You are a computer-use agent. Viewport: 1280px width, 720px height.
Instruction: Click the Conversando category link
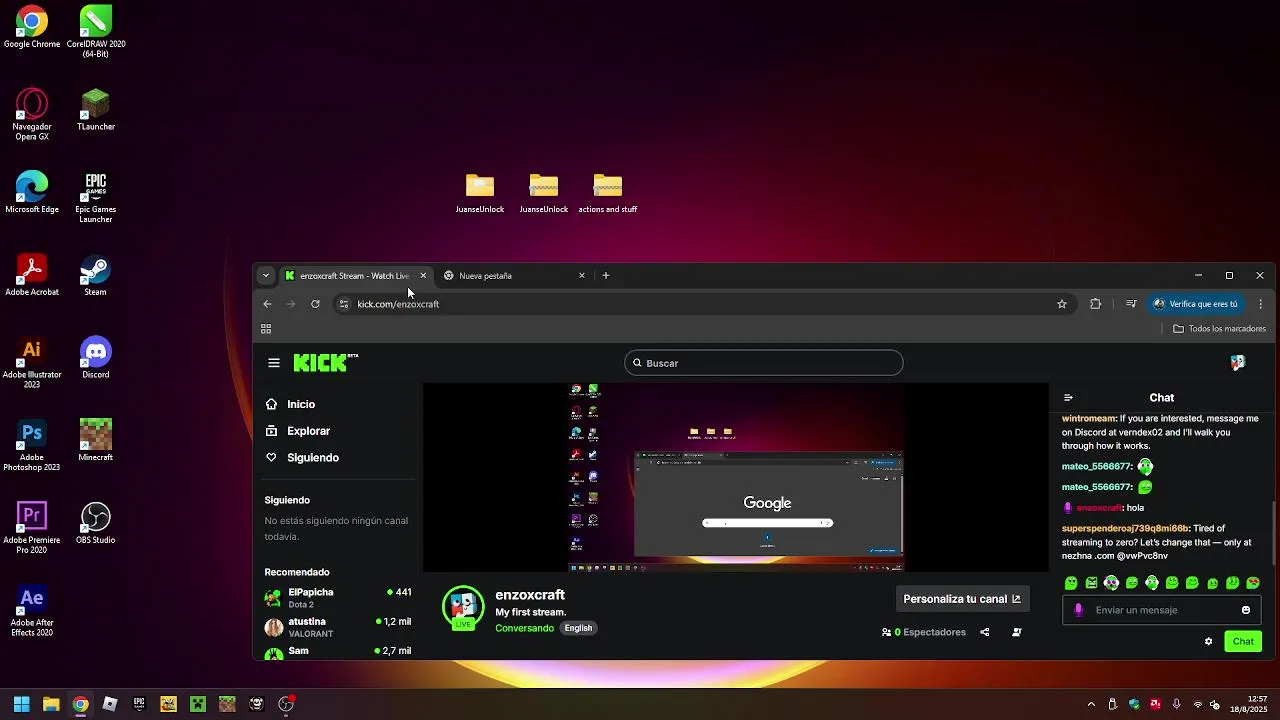tap(524, 628)
